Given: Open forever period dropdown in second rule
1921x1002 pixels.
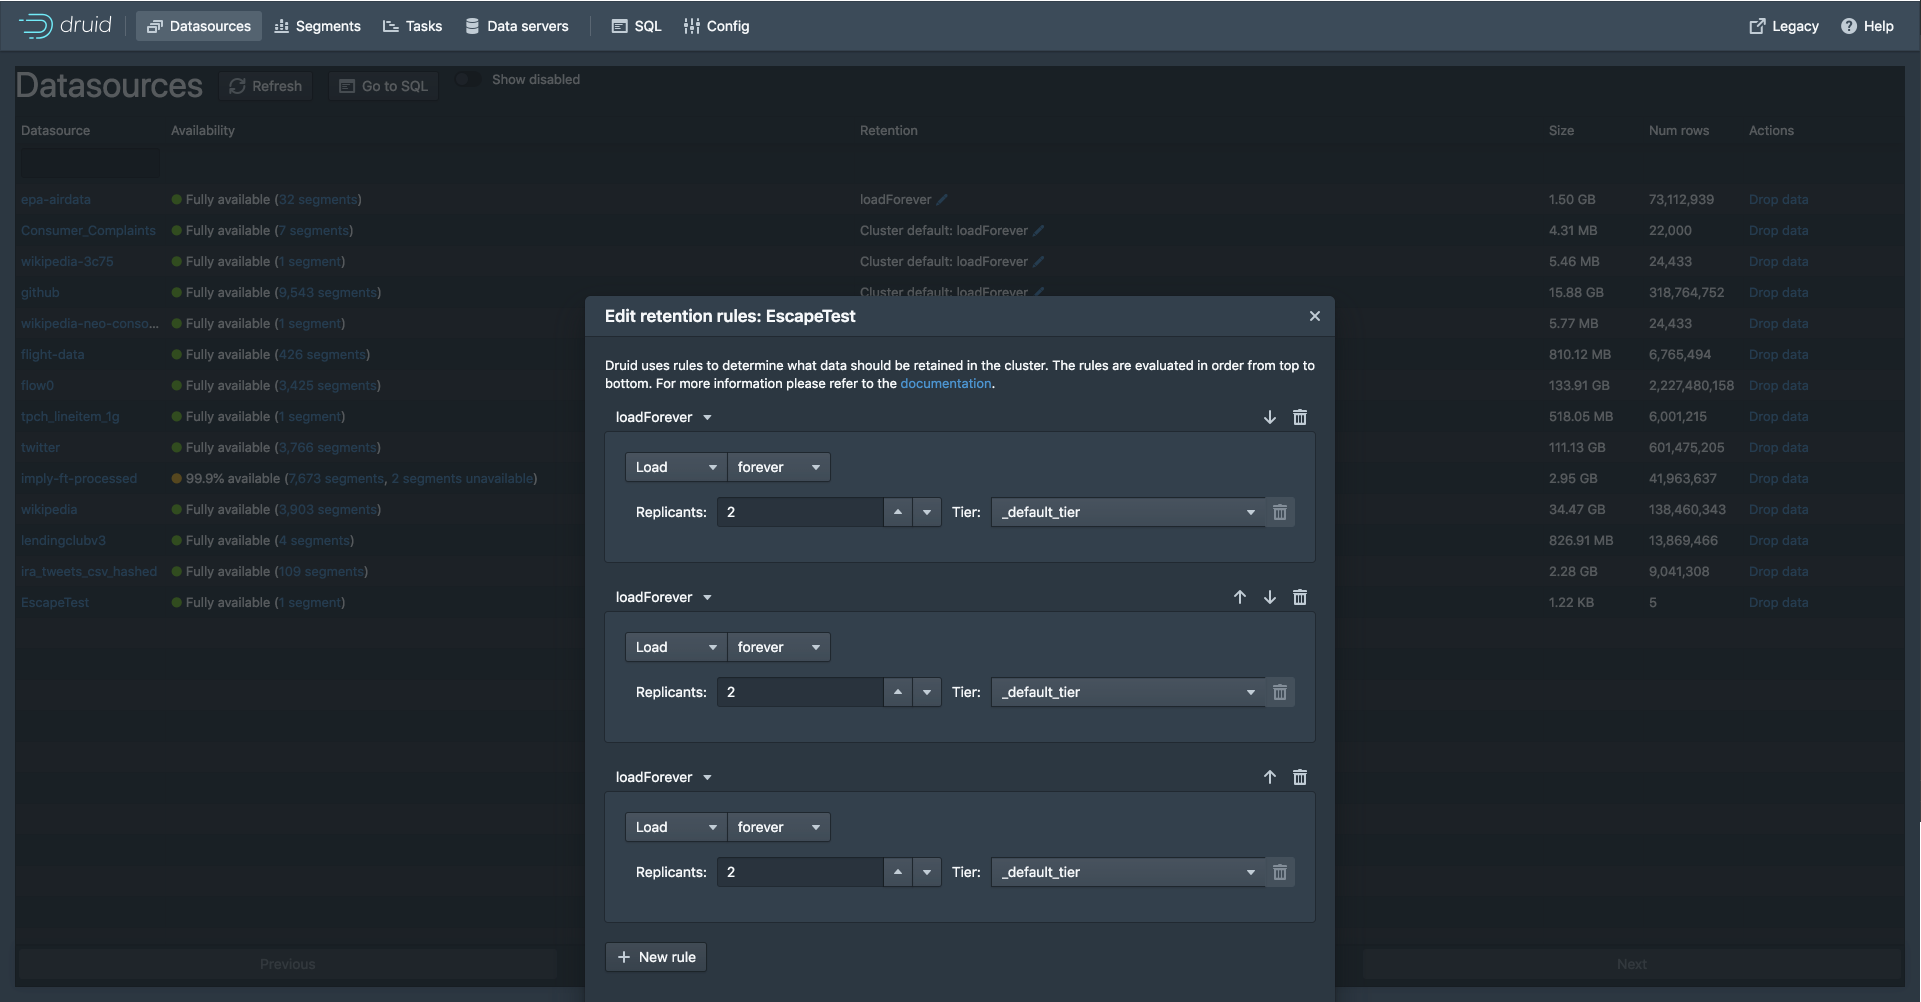Looking at the screenshot, I should point(779,647).
